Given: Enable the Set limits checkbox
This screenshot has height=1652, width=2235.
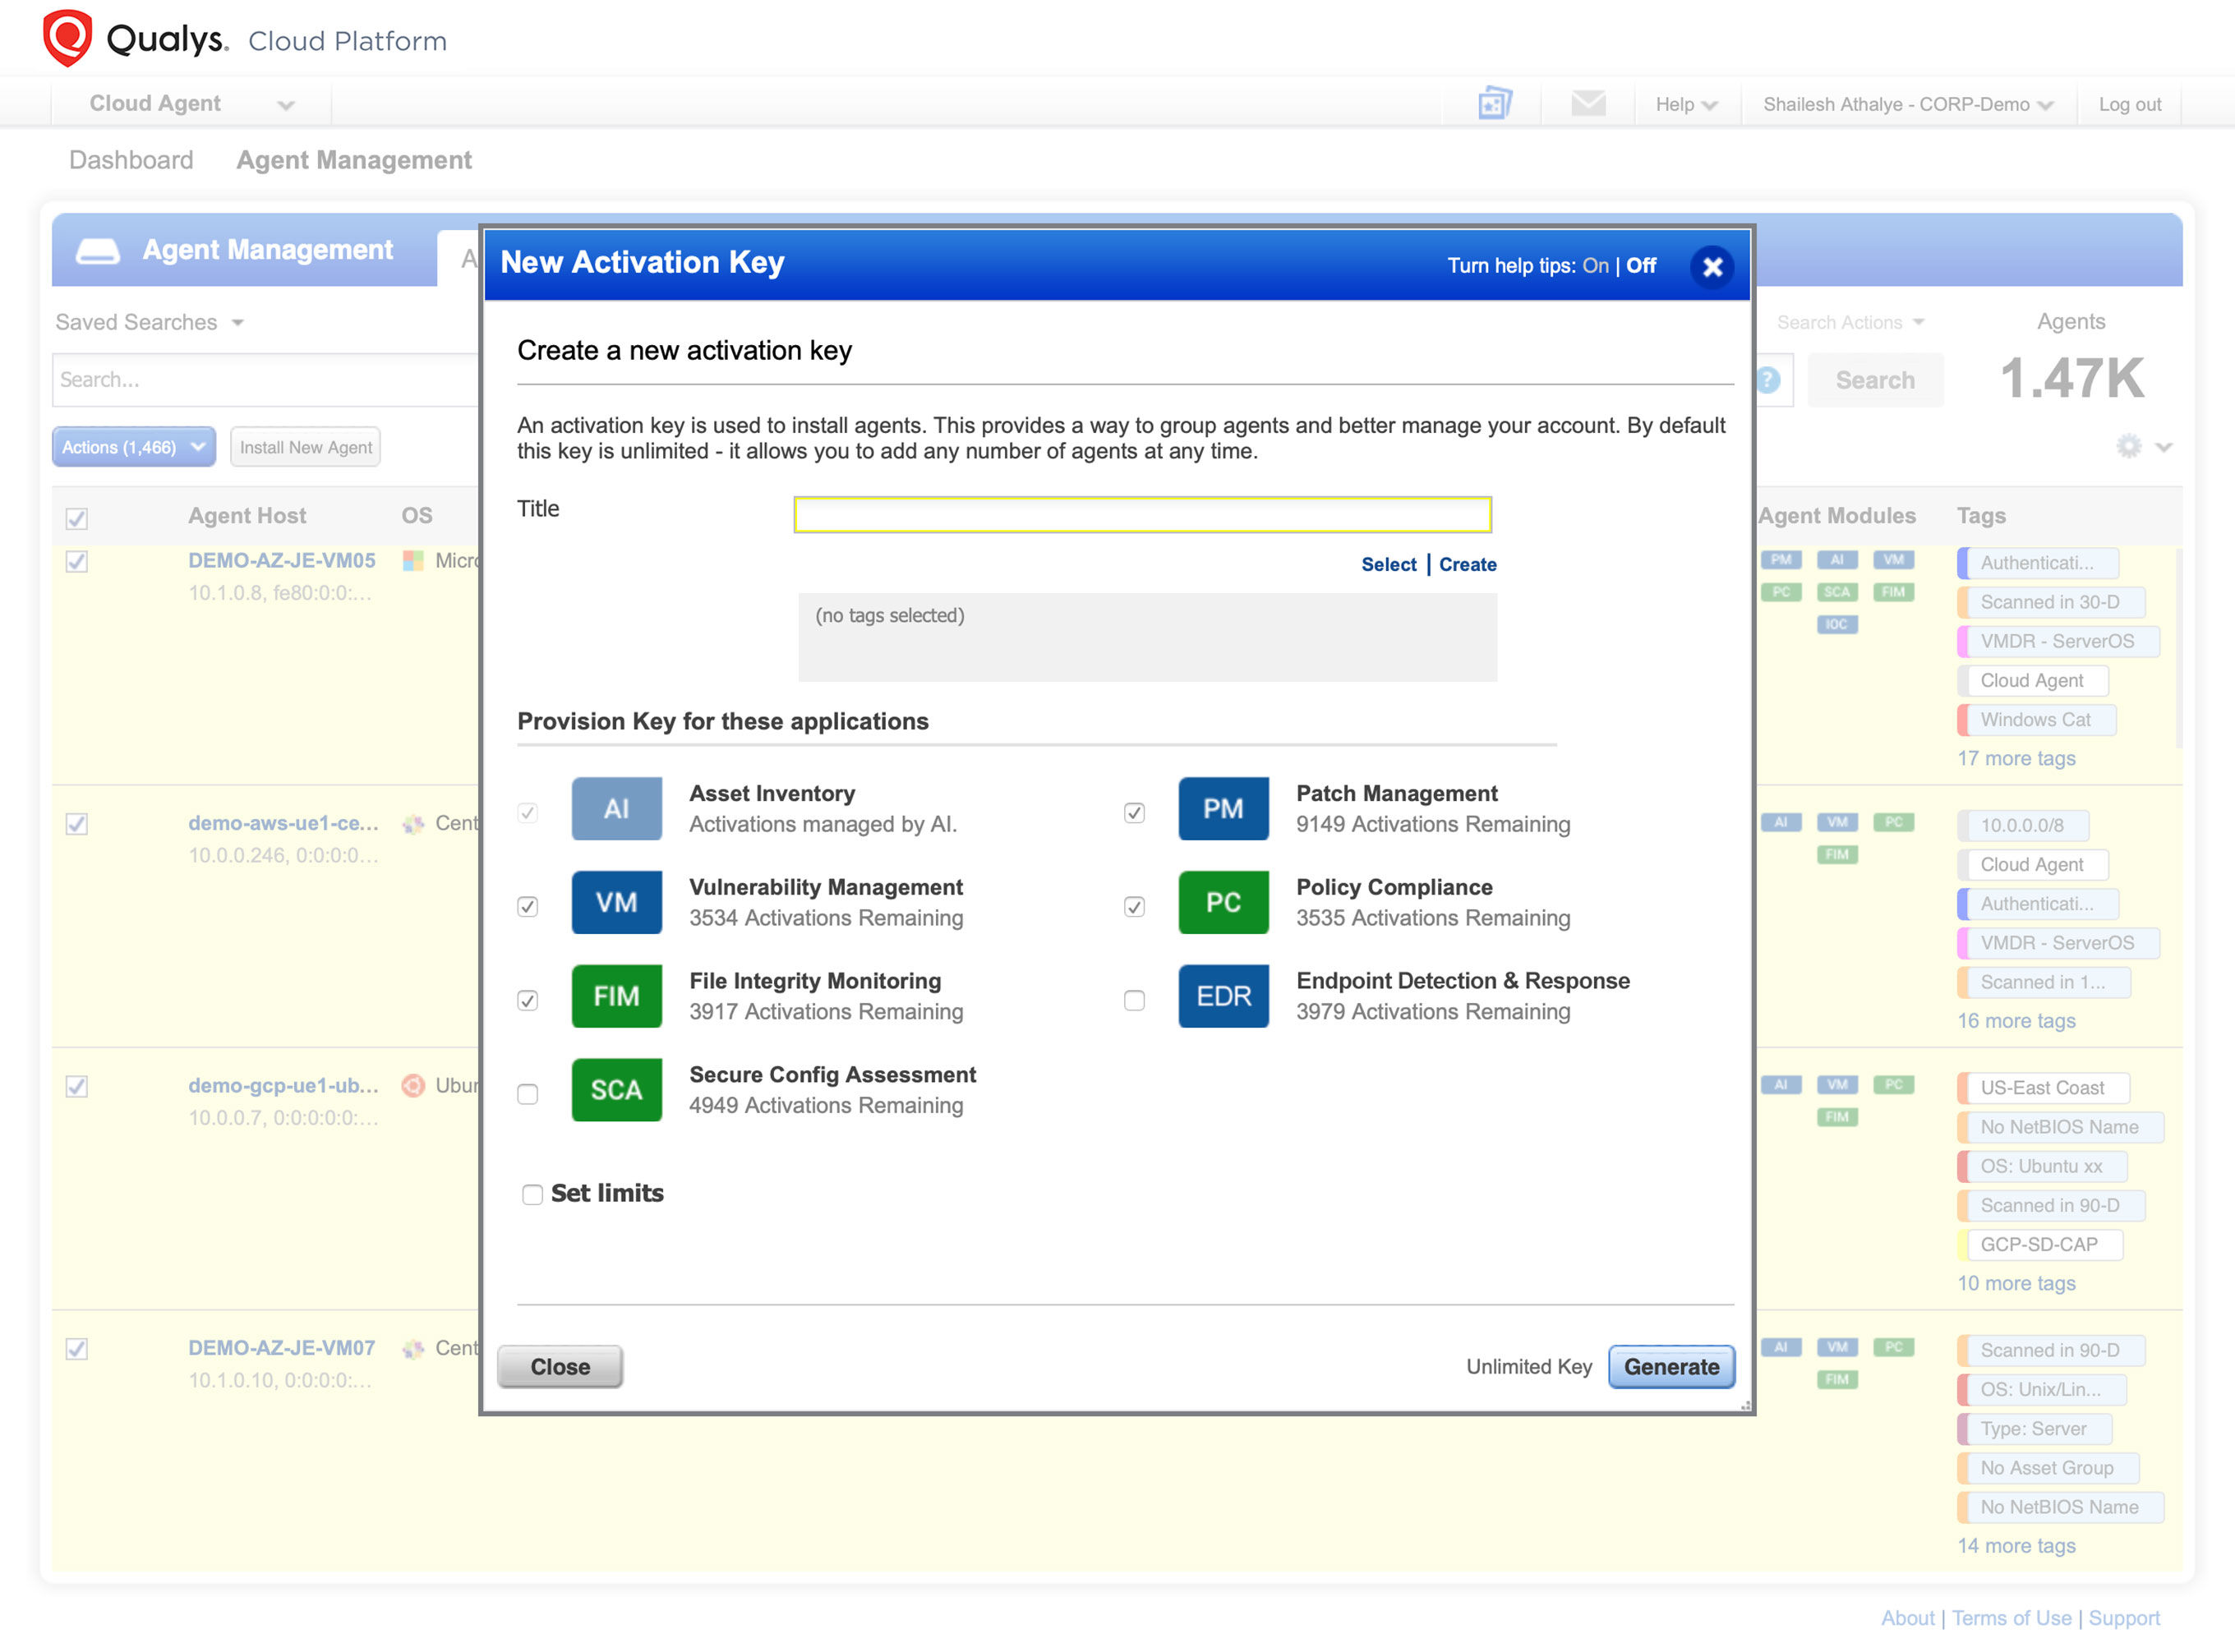Looking at the screenshot, I should [532, 1194].
